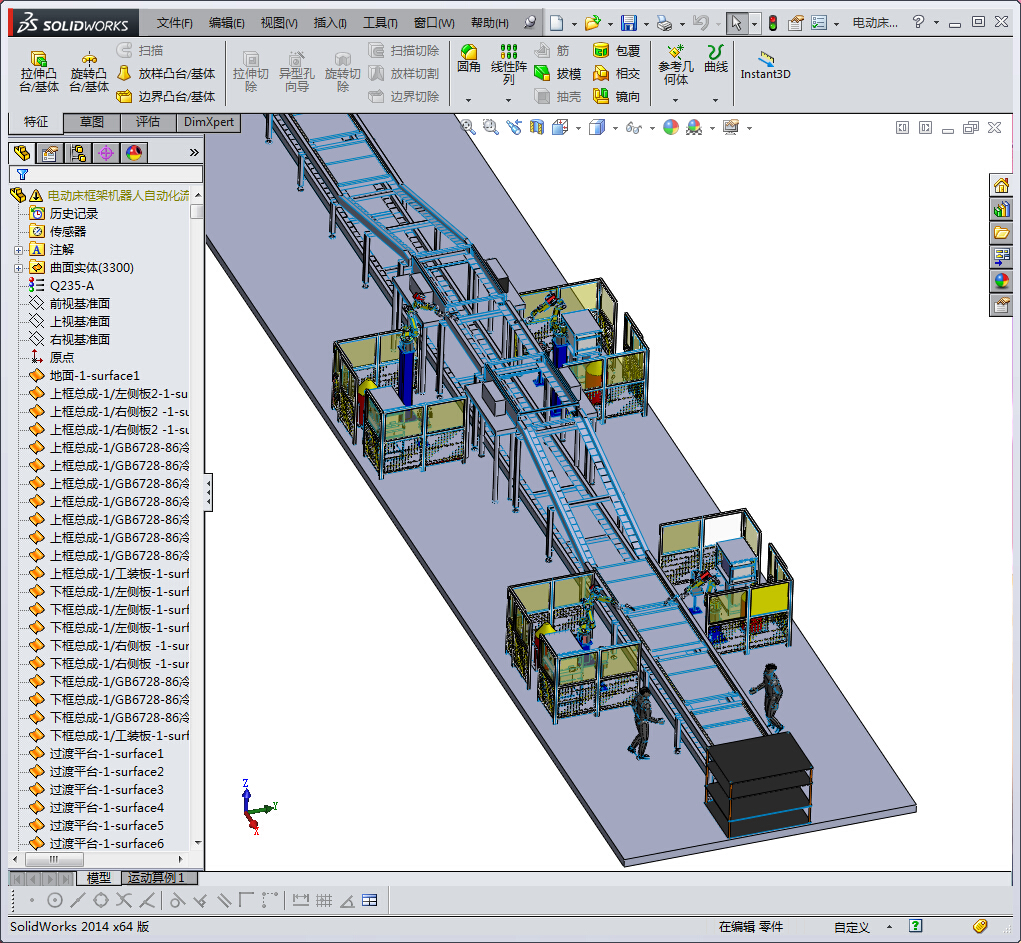The height and width of the screenshot is (943, 1021).
Task: Expand the 曲面实体(3300) folder node
Action: 18,268
